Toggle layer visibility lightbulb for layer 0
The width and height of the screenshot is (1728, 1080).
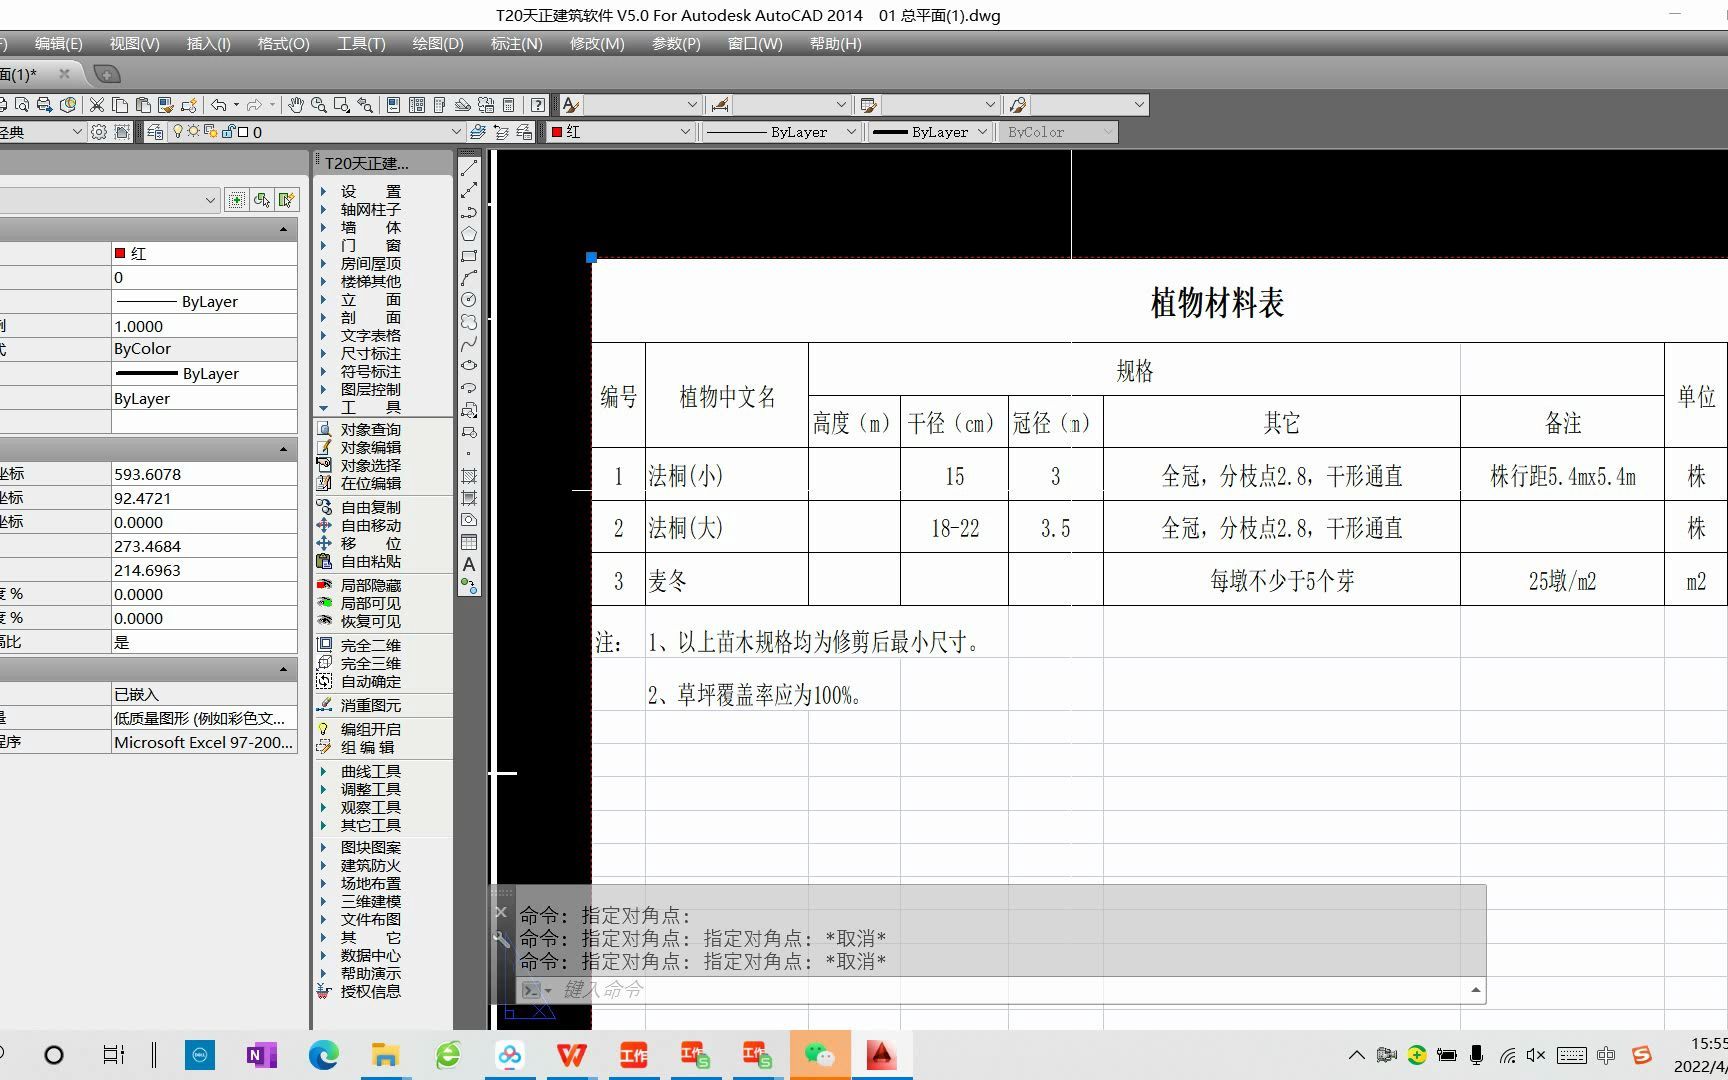click(x=179, y=131)
